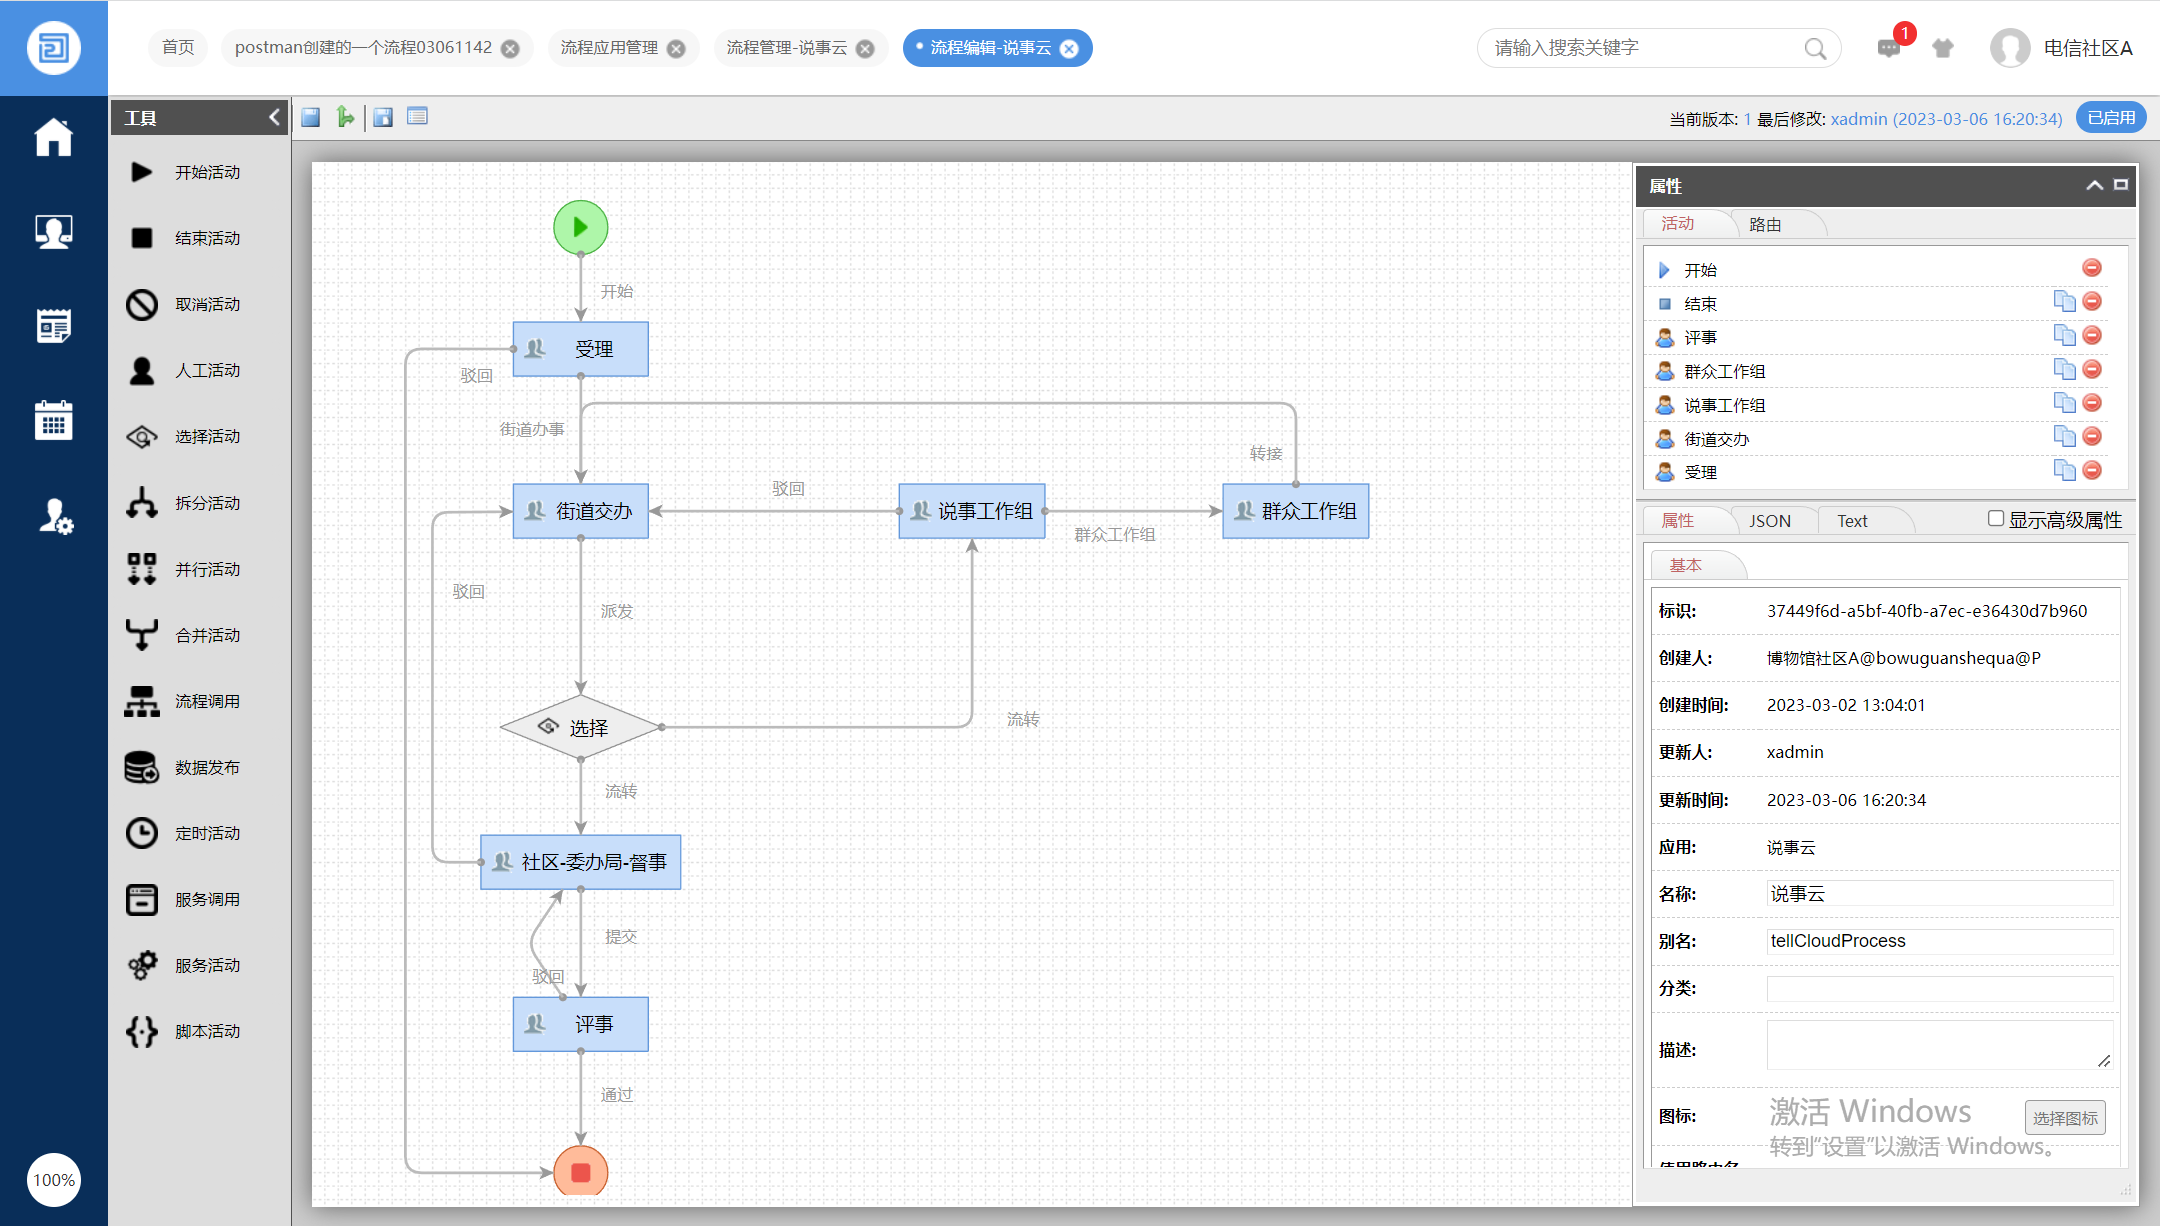Click the save icon in editor toolbar
The image size is (2160, 1226).
[311, 118]
